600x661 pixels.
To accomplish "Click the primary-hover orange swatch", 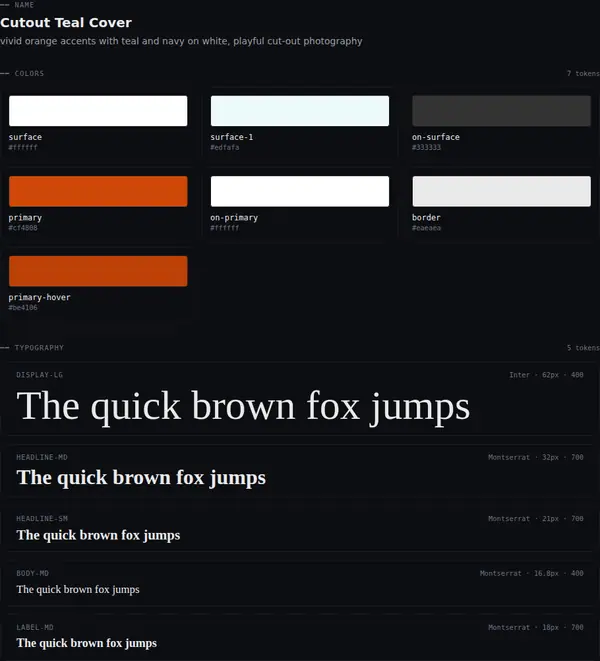I will pyautogui.click(x=98, y=271).
